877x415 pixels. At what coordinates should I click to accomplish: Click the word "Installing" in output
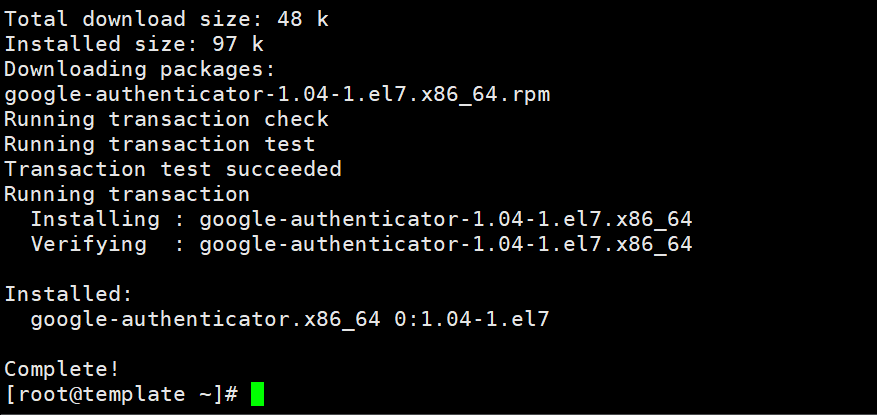click(x=94, y=219)
